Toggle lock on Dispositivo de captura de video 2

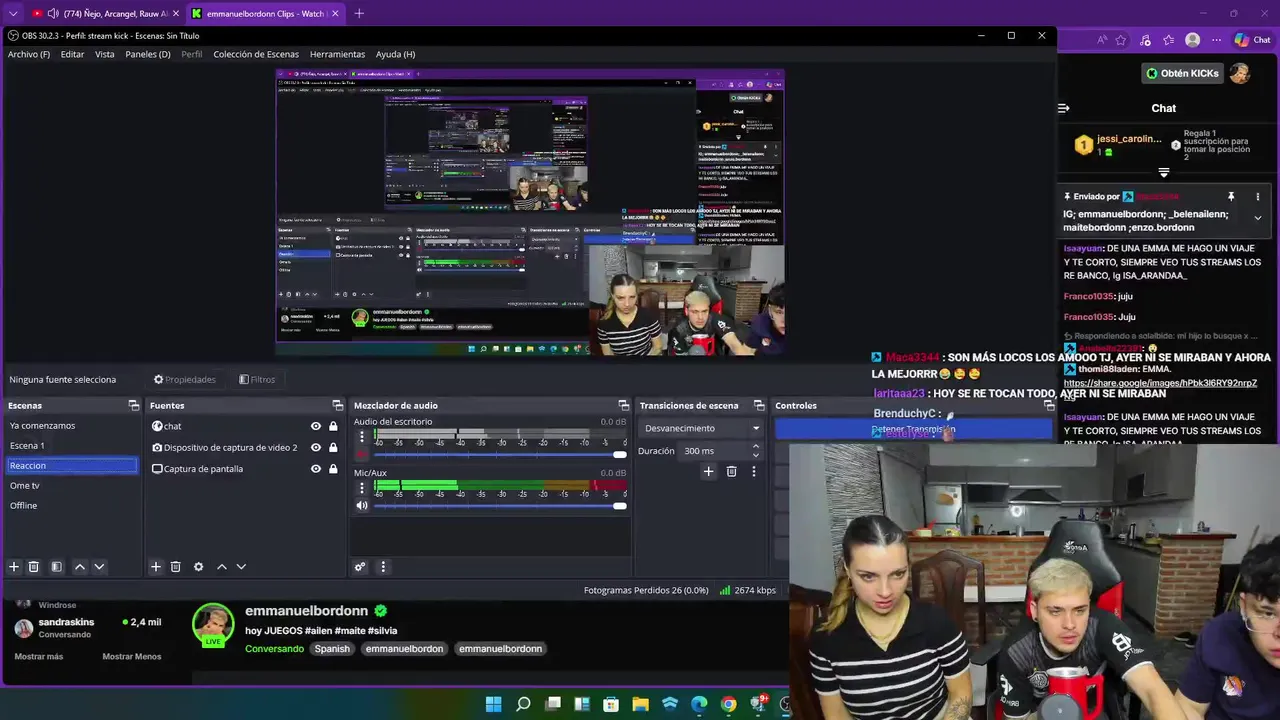333,447
